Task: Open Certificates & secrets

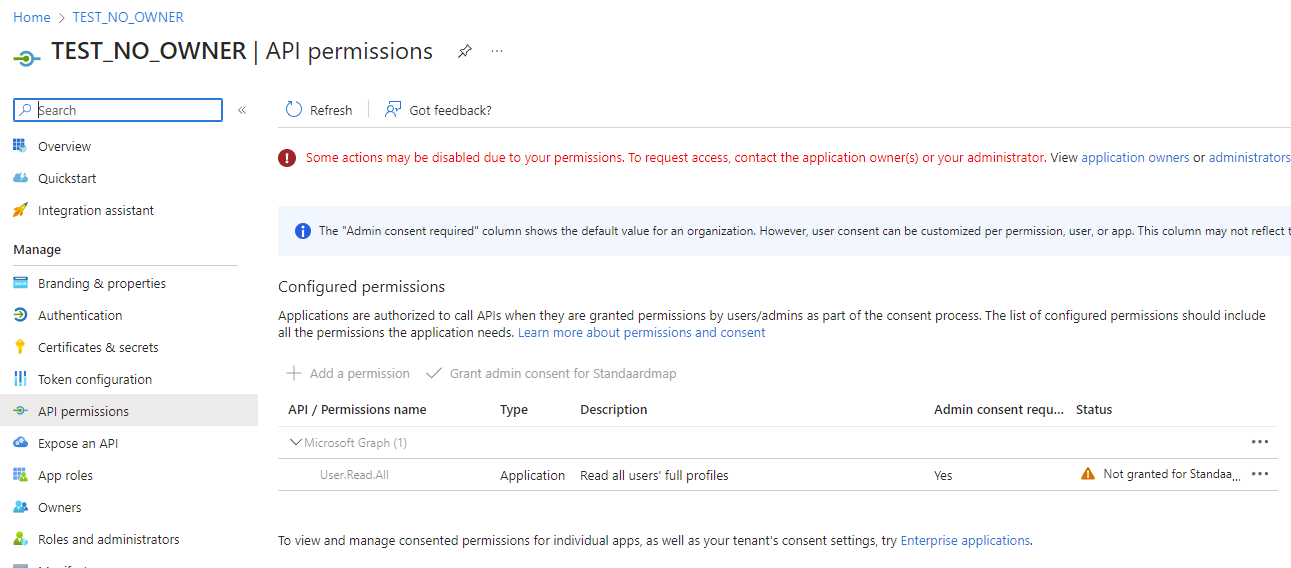Action: pyautogui.click(x=98, y=347)
